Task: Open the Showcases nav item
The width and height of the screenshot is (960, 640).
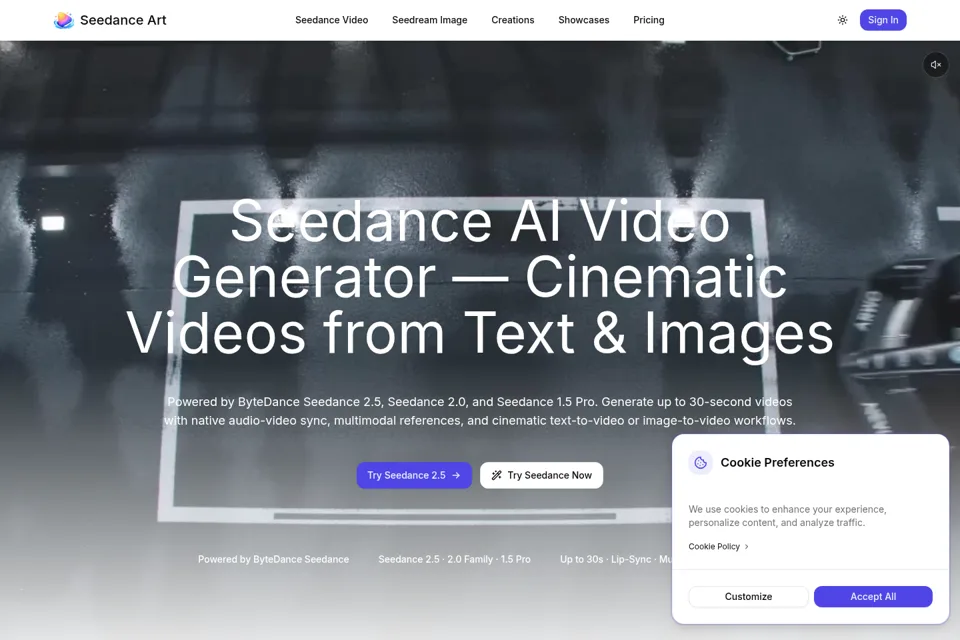Action: [x=583, y=20]
